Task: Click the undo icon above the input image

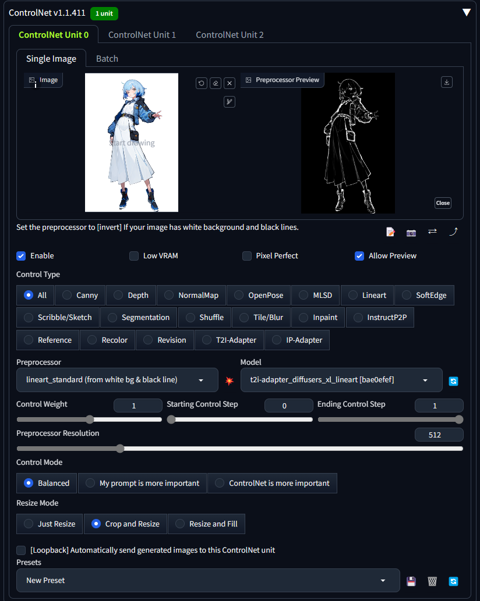Action: (x=202, y=83)
